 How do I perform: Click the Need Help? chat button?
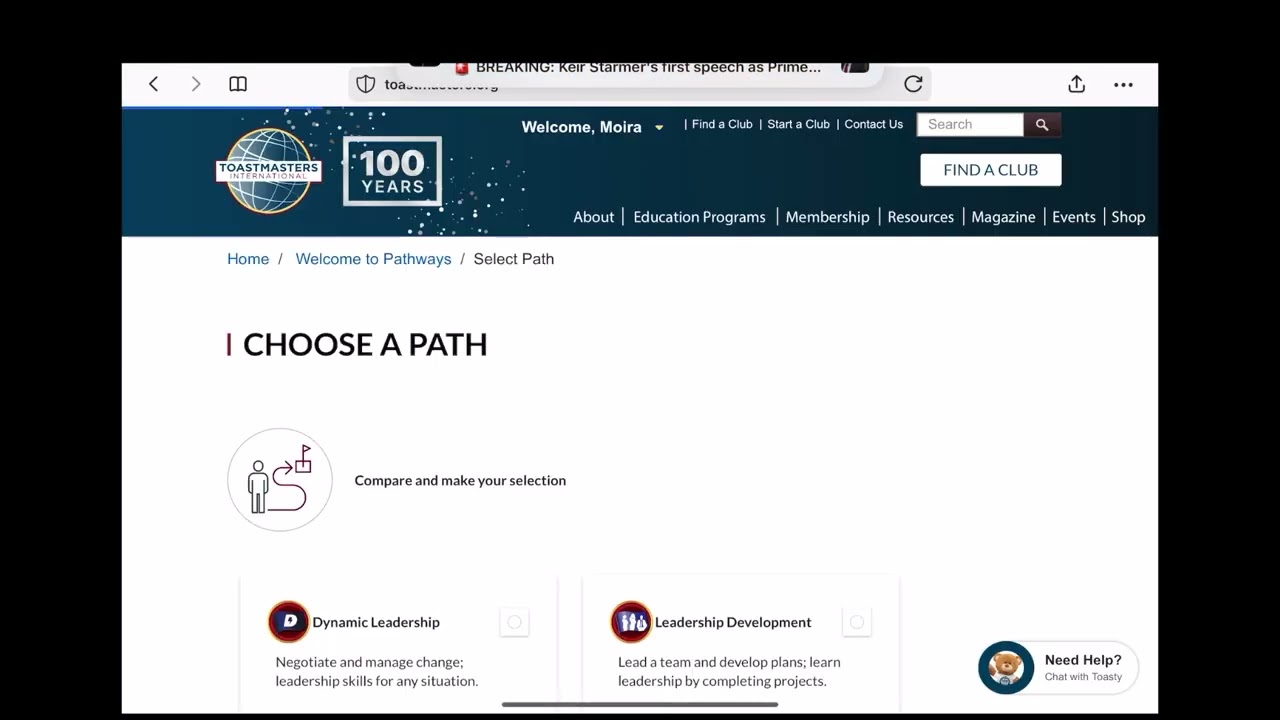tap(1059, 667)
